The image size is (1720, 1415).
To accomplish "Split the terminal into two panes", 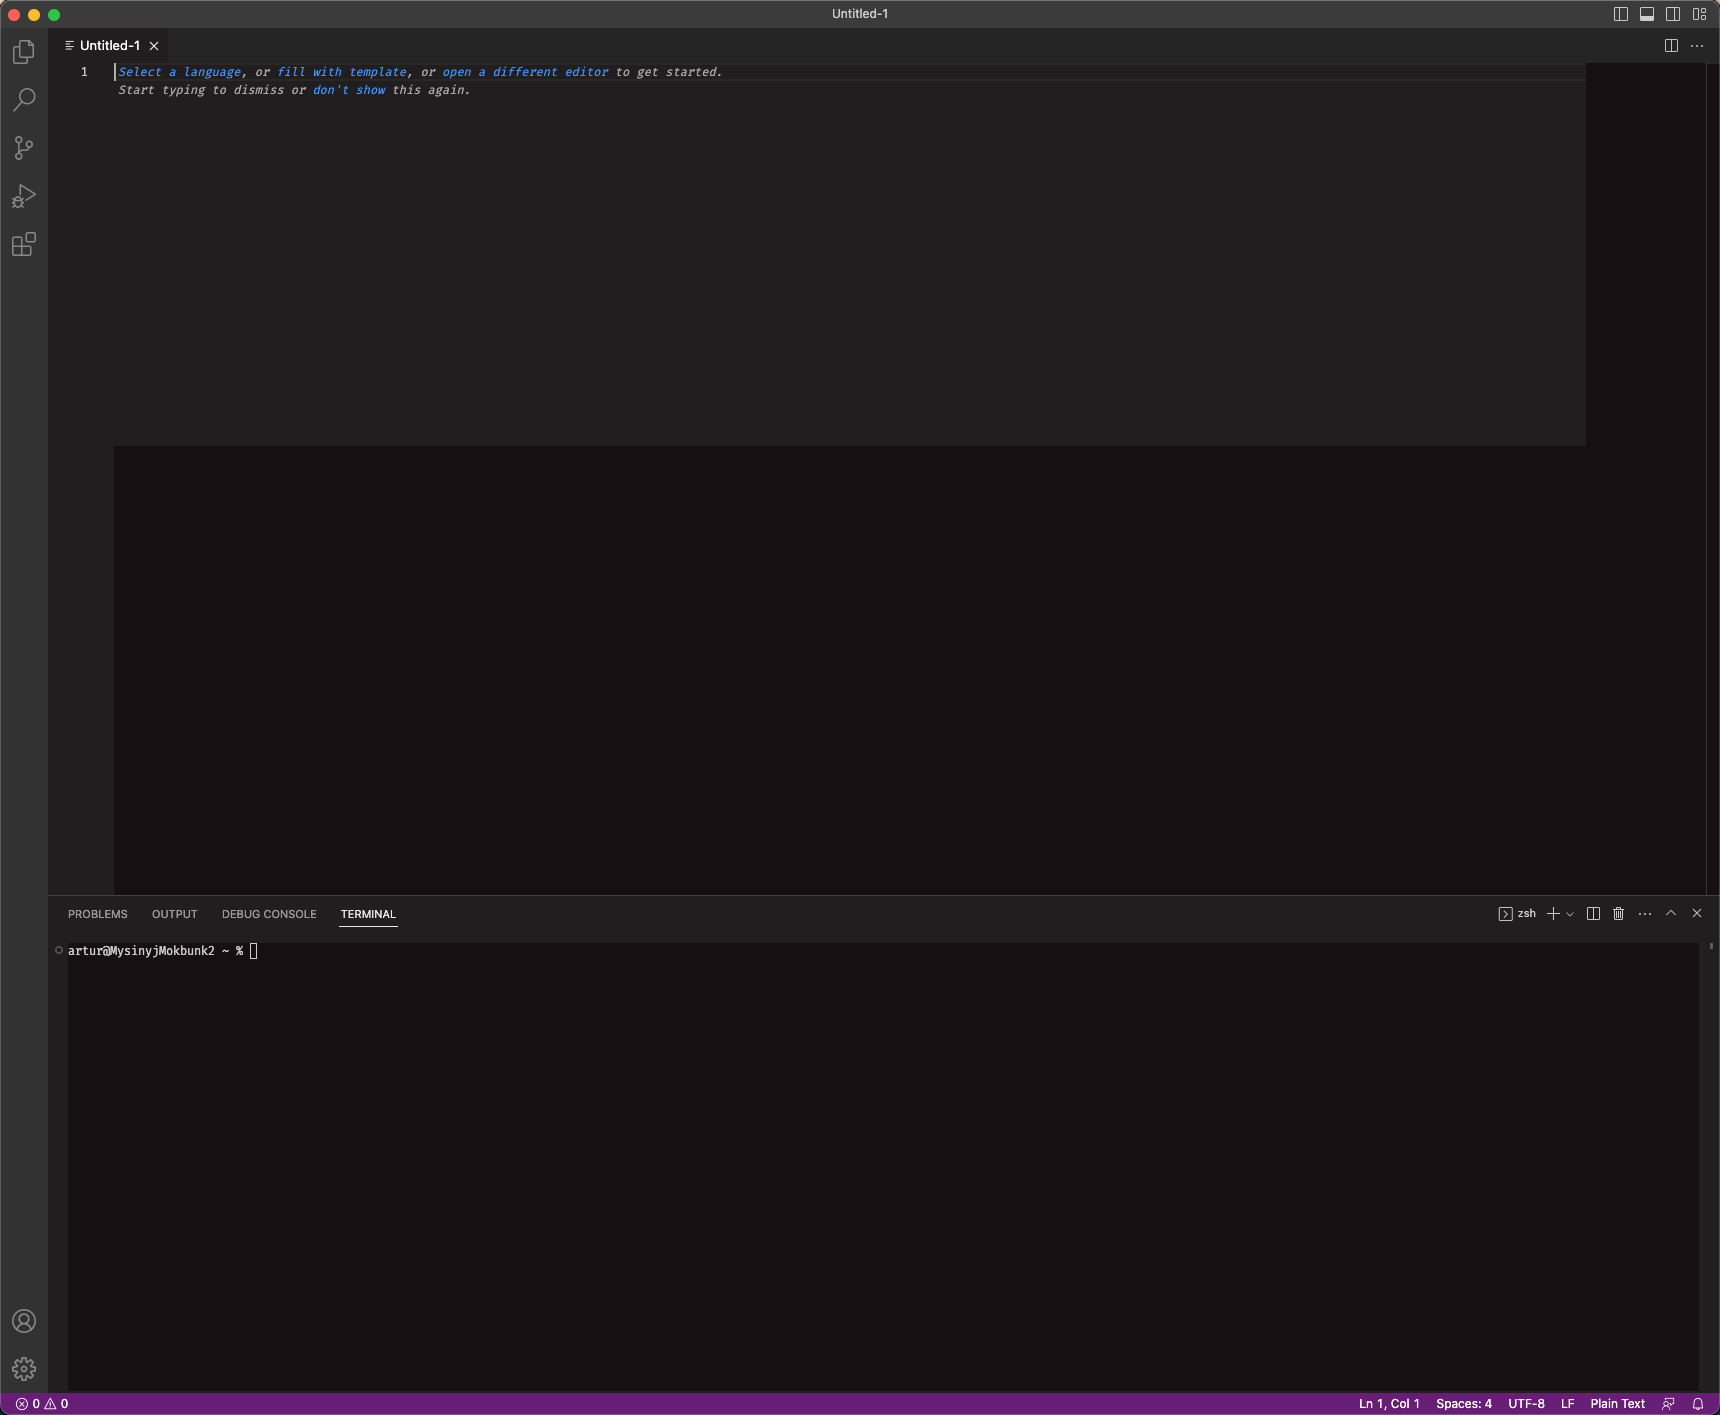I will [1591, 913].
